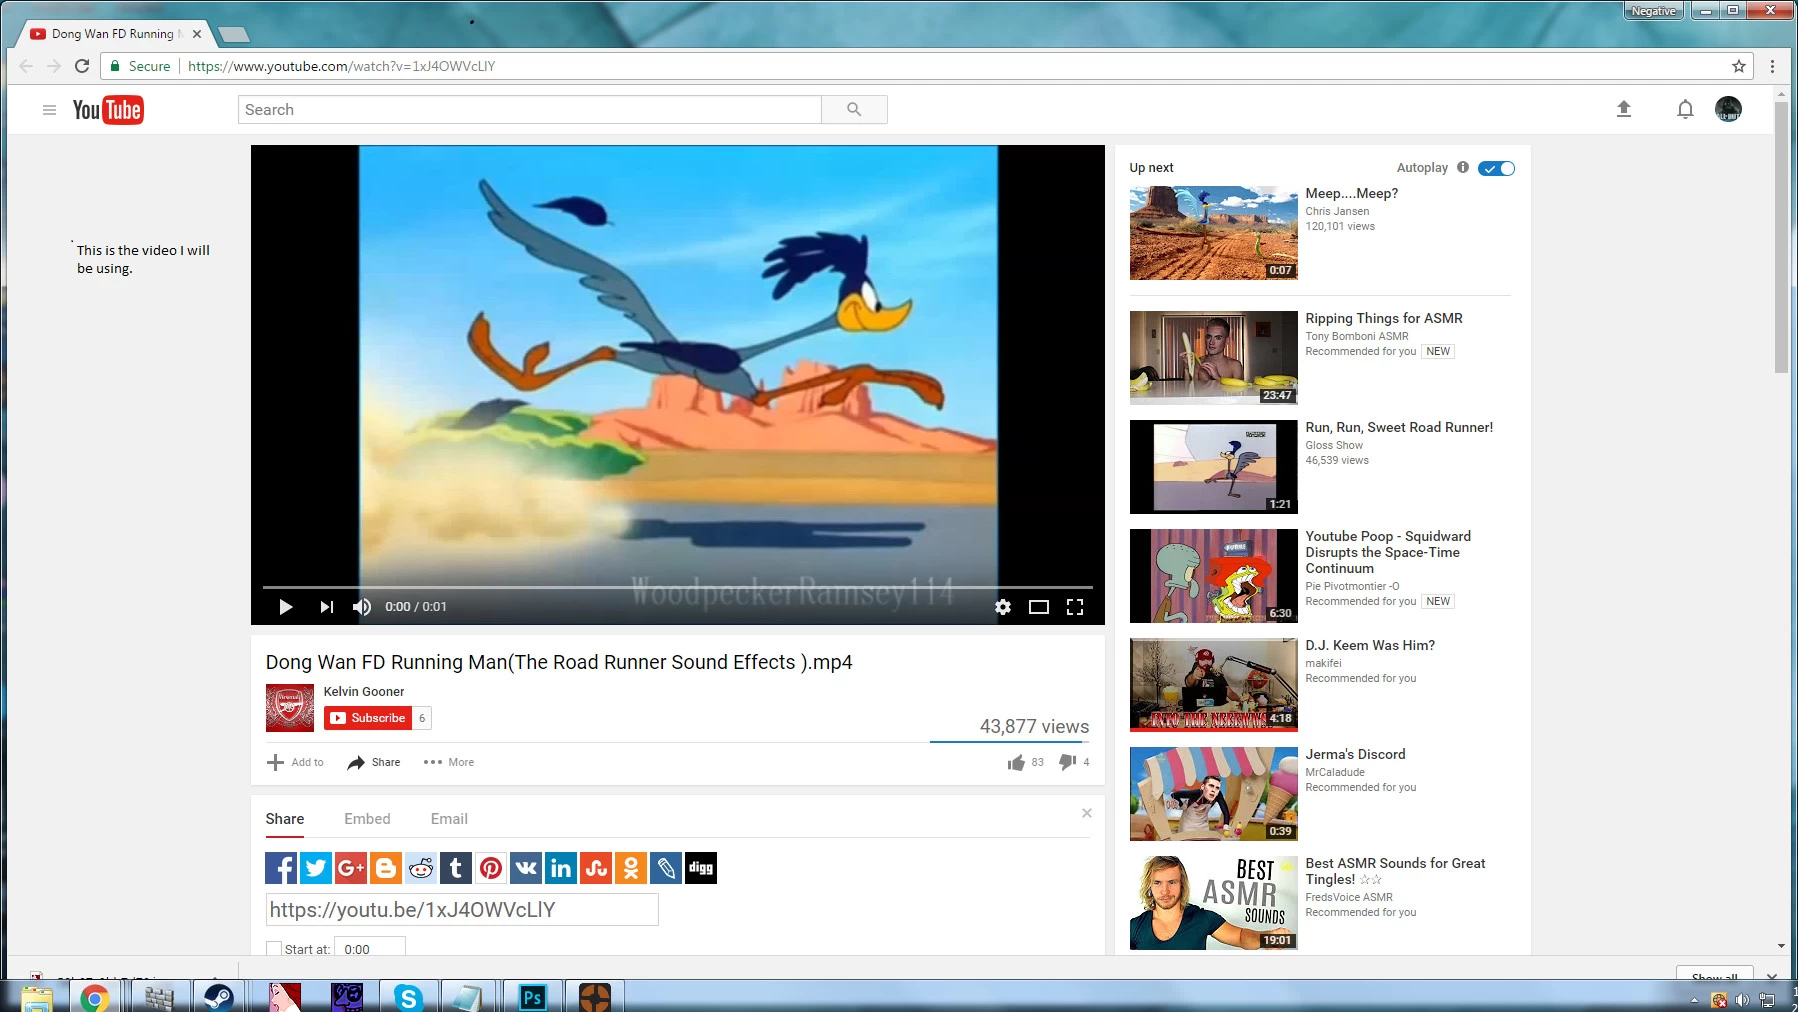
Task: Go to the YouTube home logo
Action: click(x=108, y=110)
